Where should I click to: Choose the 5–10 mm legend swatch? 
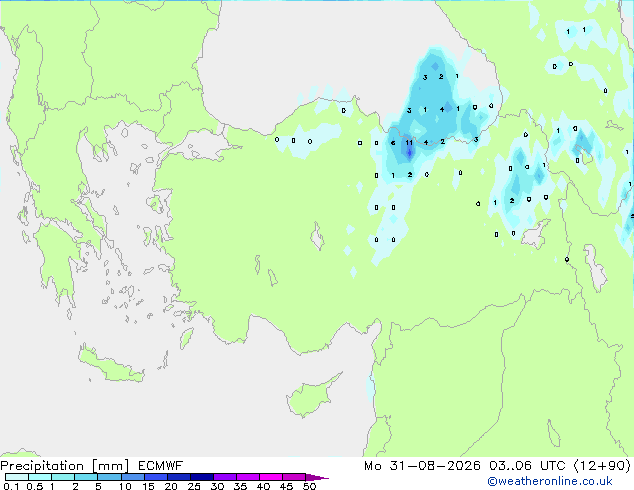click(x=109, y=477)
